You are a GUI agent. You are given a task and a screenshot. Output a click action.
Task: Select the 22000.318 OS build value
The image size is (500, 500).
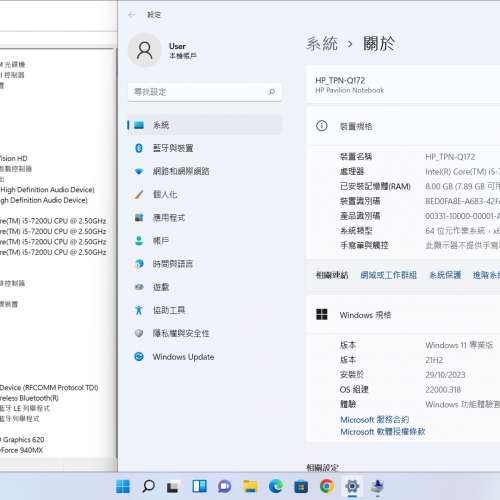(x=443, y=390)
